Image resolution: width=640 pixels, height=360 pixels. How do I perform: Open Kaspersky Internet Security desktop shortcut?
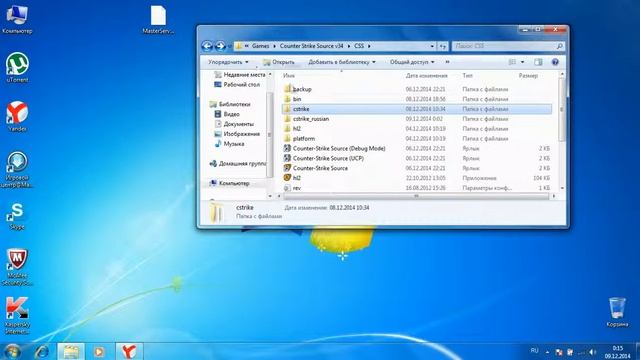pyautogui.click(x=17, y=316)
